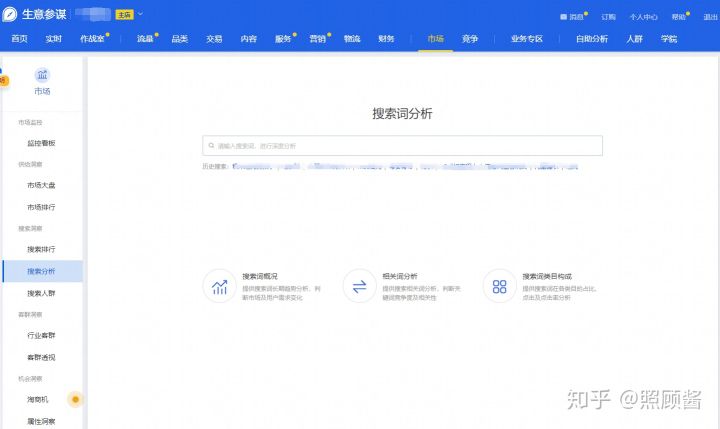720x429 pixels.
Task: Open the 服务 tab
Action: click(283, 39)
